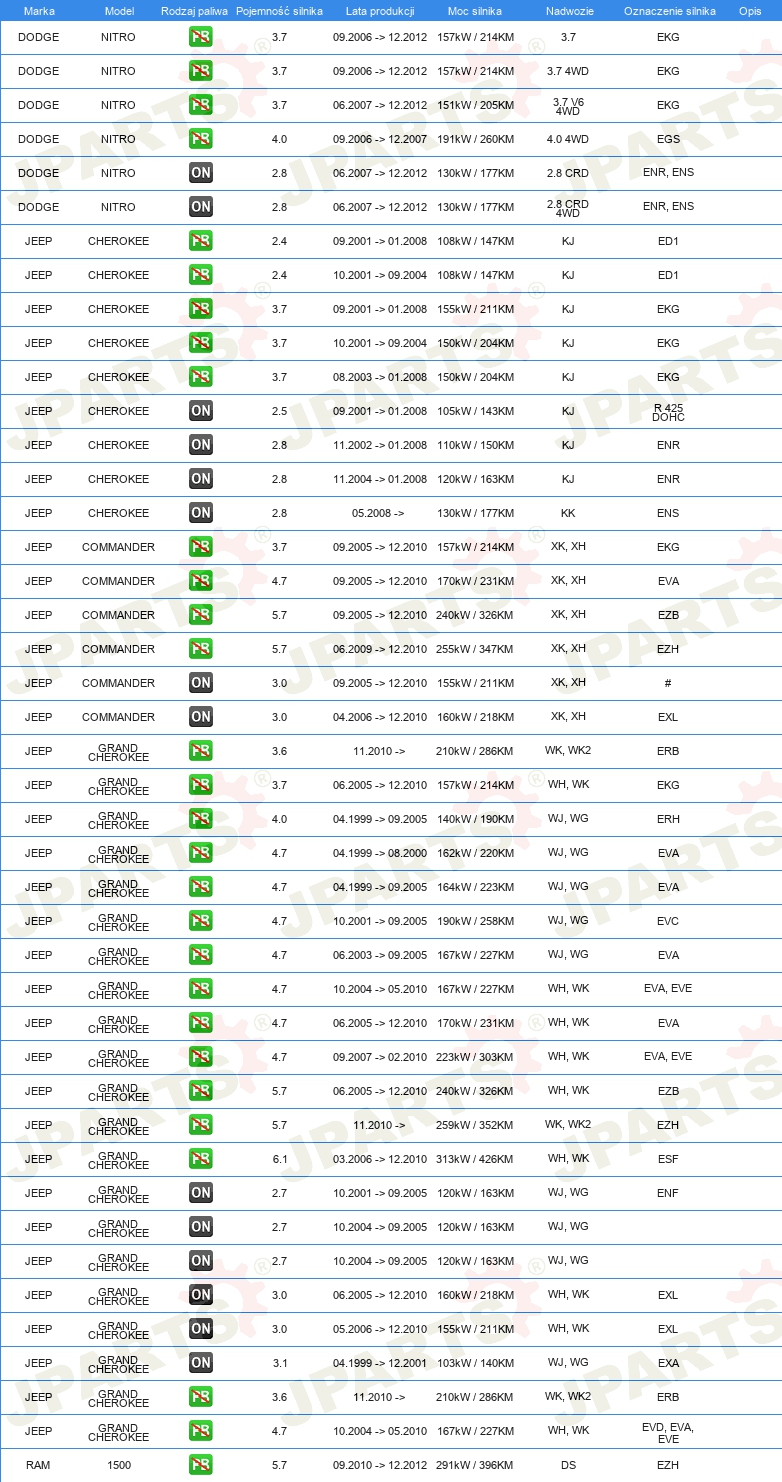Screen dimensions: 782x1482
Task: Select the ENF engine code cell
Action: [x=668, y=1193]
